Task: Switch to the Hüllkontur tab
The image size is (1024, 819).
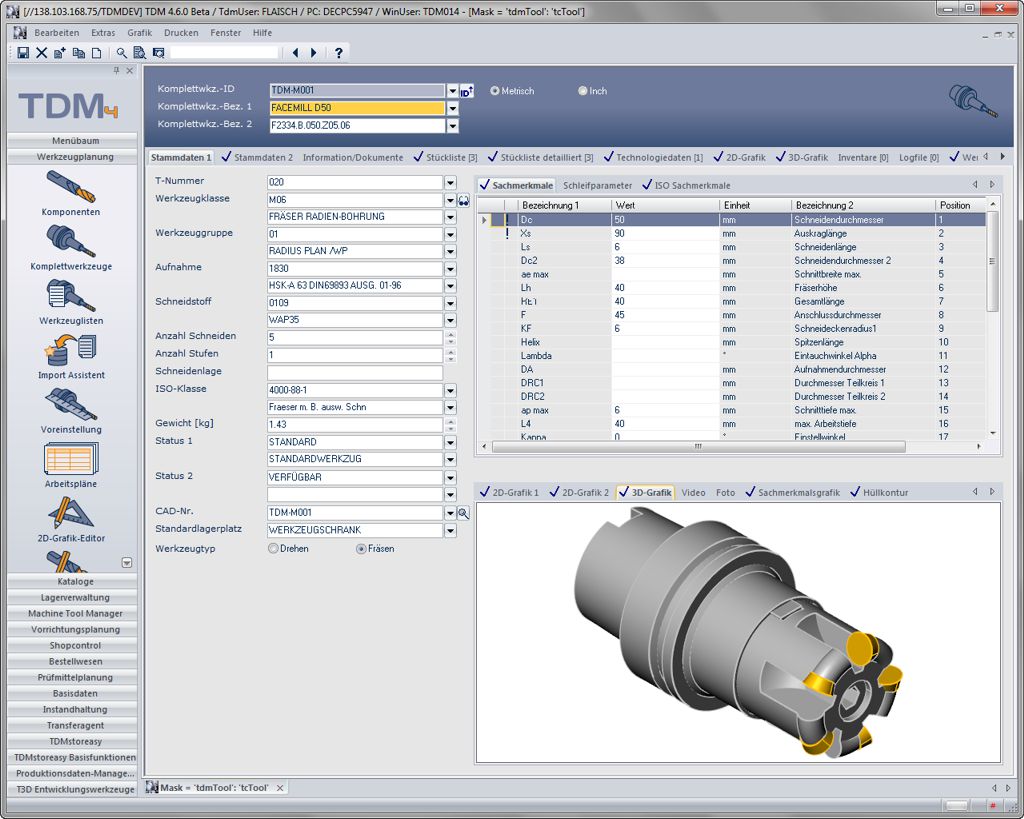Action: [x=879, y=492]
